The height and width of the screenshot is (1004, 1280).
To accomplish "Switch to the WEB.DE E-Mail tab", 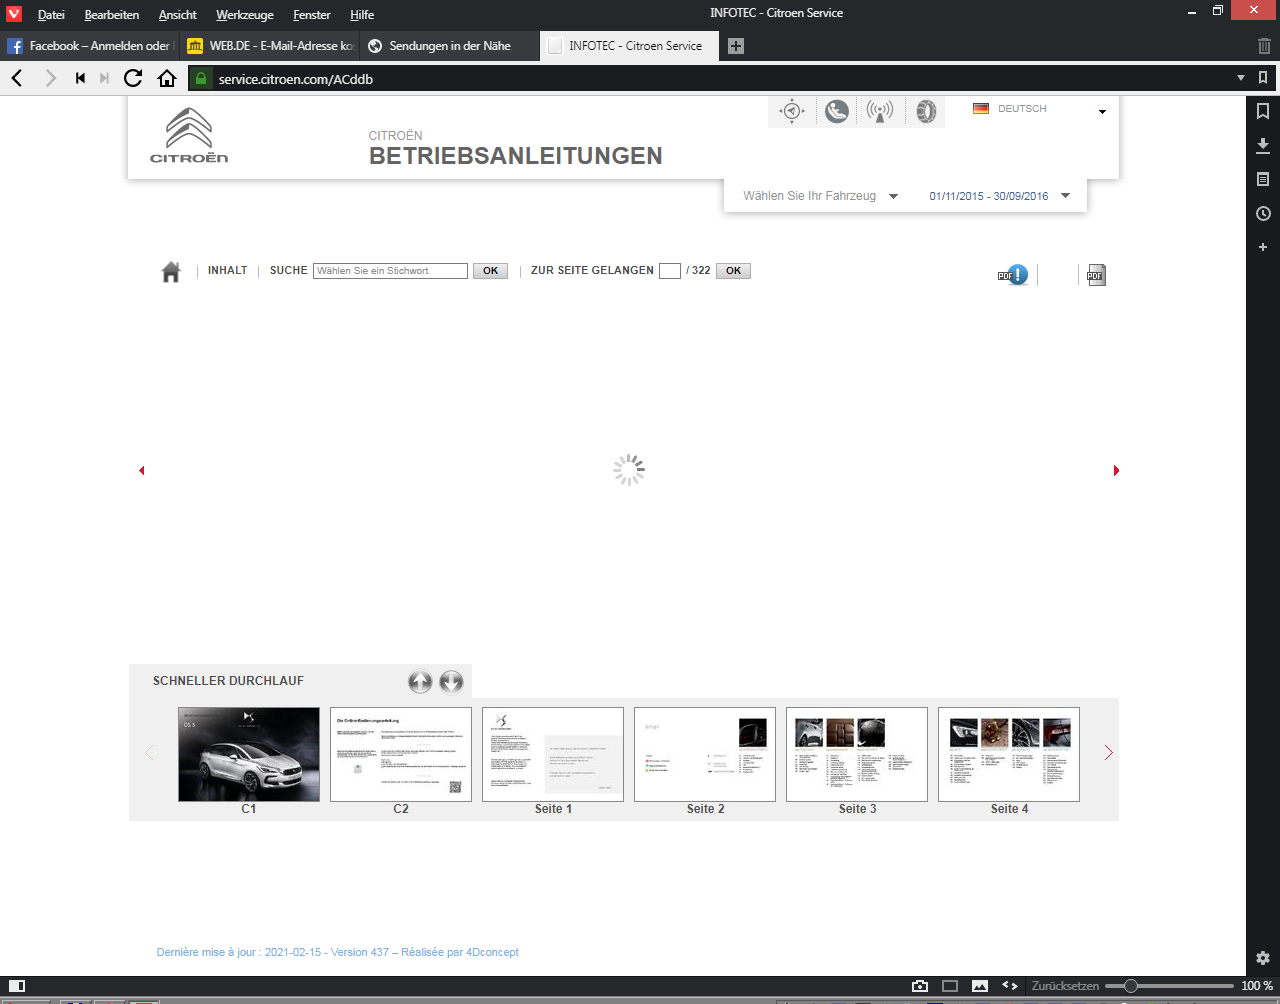I will point(270,46).
